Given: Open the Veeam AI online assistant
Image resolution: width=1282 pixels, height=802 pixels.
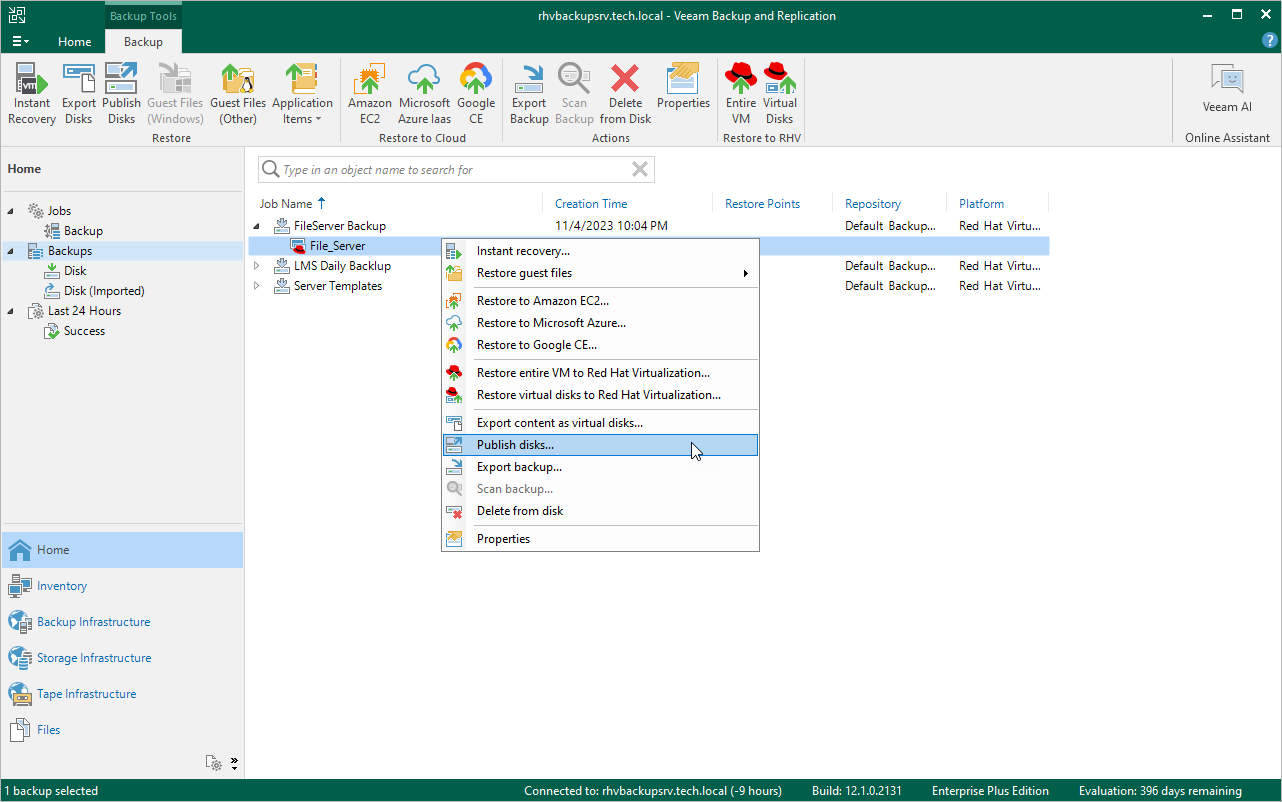Looking at the screenshot, I should click(x=1227, y=89).
